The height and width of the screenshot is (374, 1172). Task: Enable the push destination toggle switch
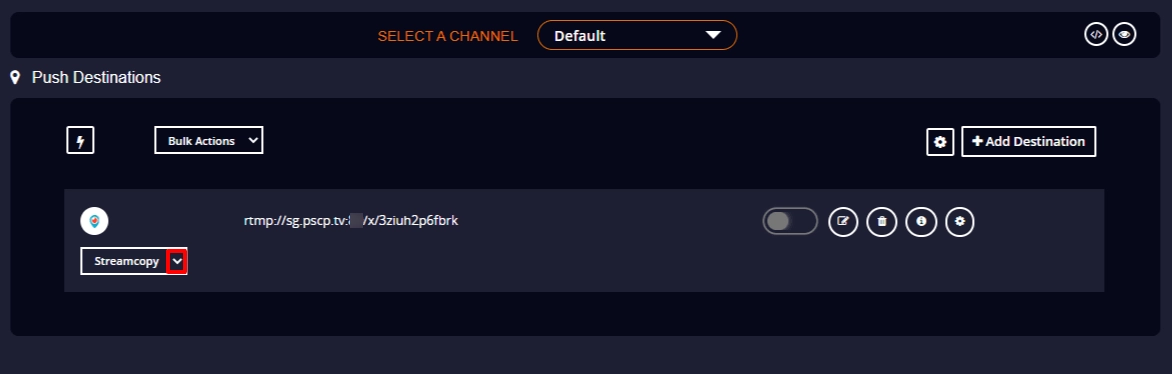pyautogui.click(x=790, y=221)
